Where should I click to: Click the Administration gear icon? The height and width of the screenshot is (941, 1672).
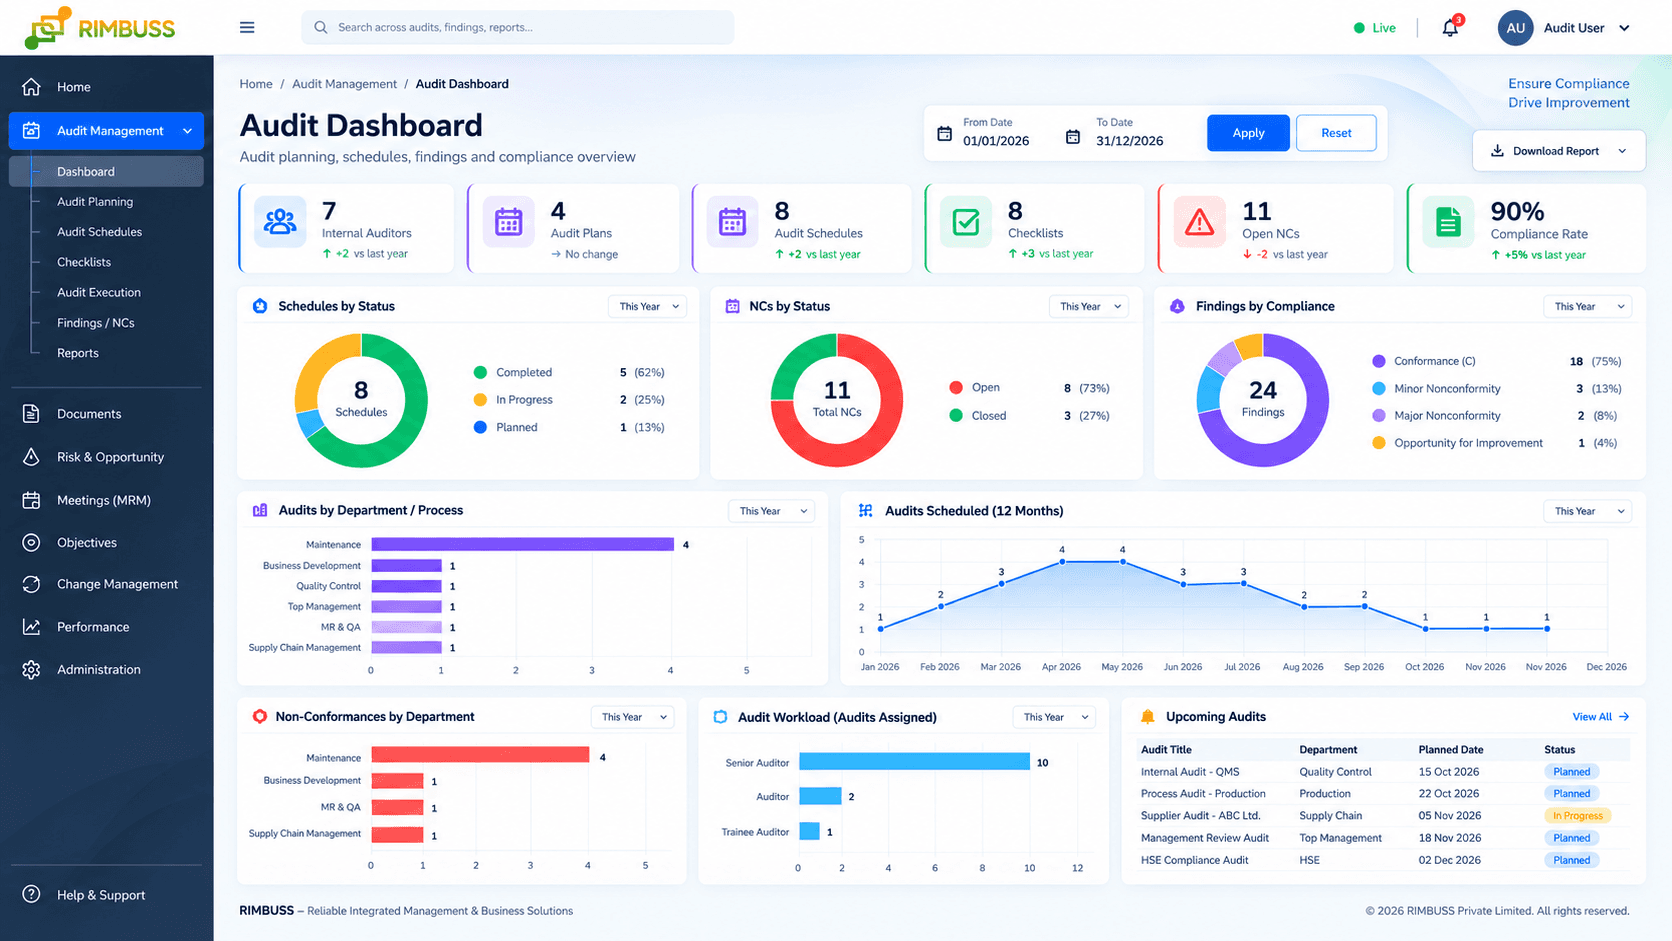[32, 669]
